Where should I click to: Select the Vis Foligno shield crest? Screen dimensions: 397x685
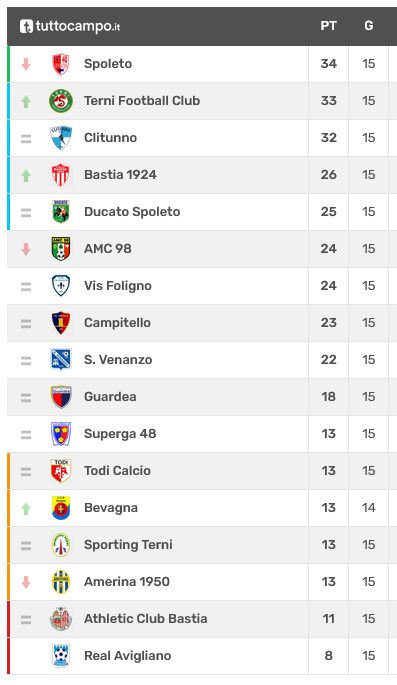pos(61,286)
